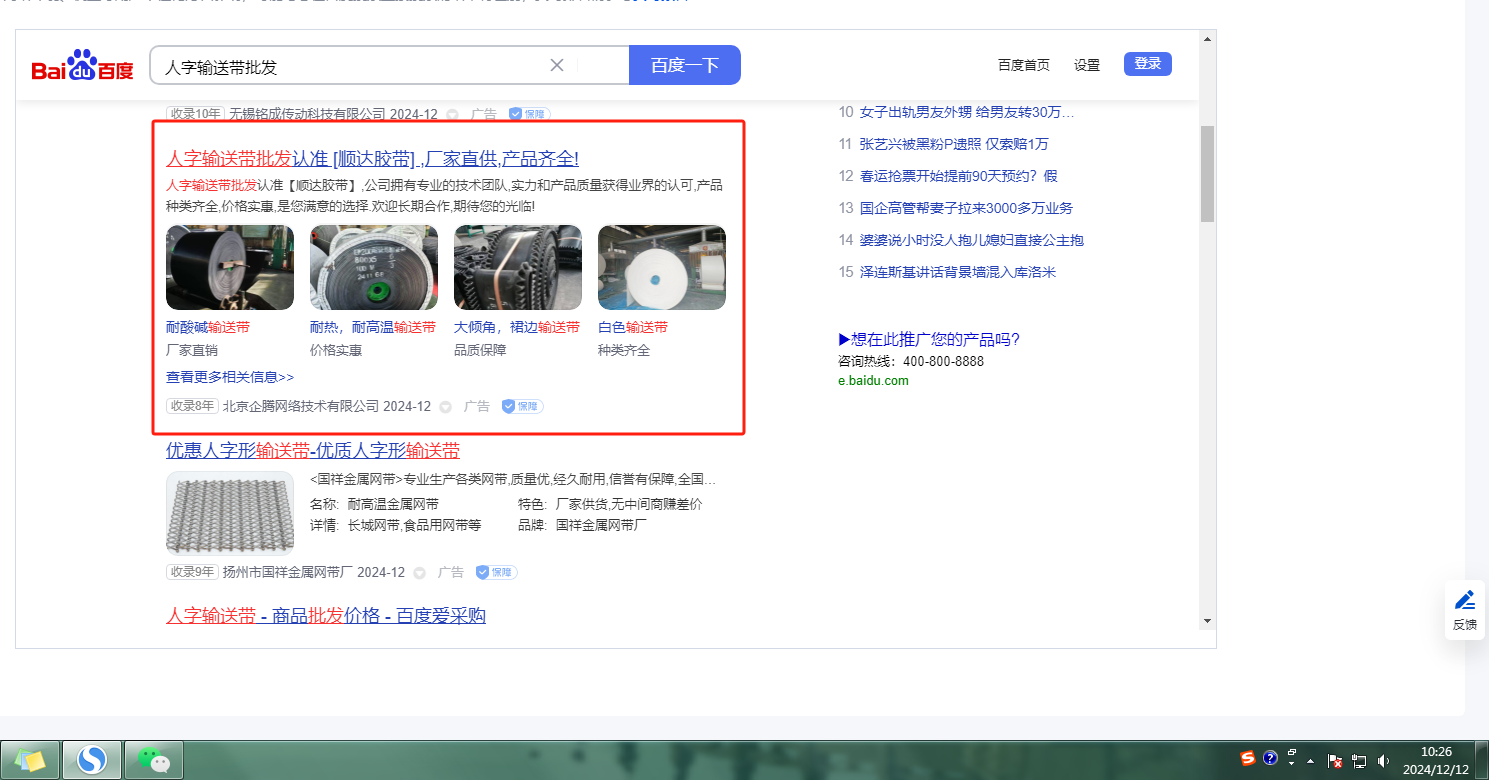The height and width of the screenshot is (780, 1489).
Task: Click the 白色输送带 product thumbnail
Action: click(661, 268)
